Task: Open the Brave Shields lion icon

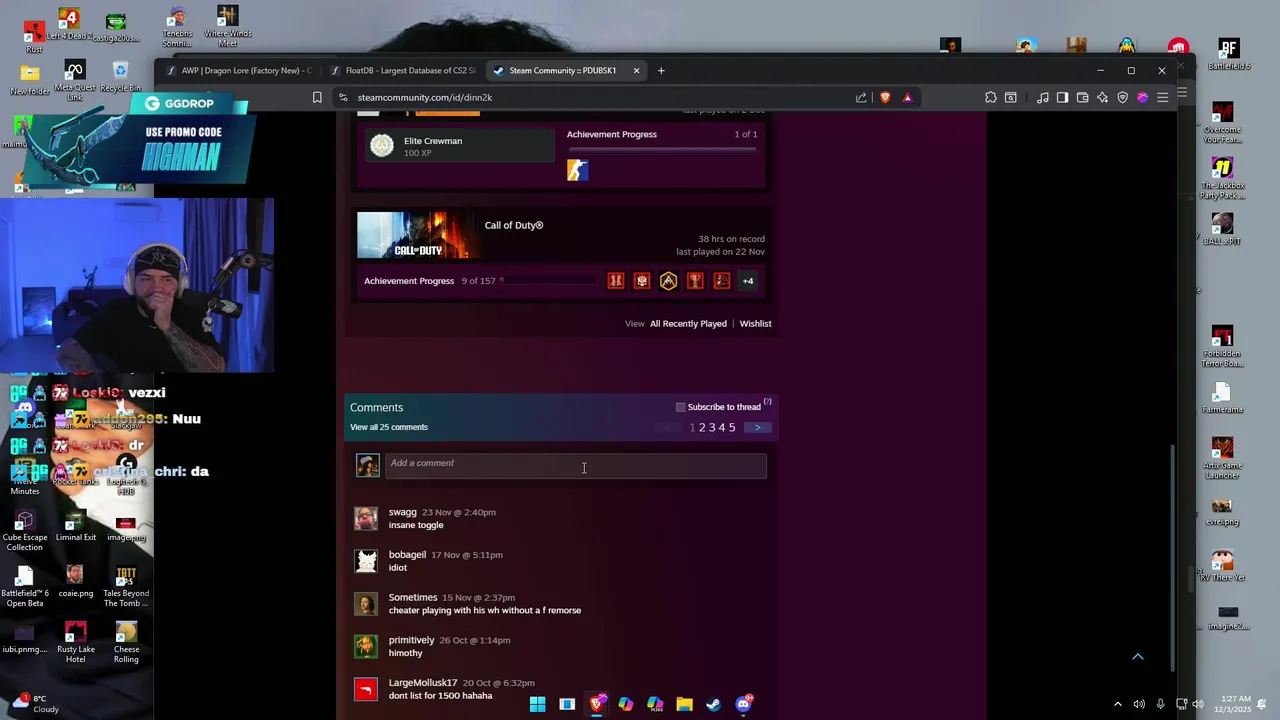Action: [x=885, y=97]
